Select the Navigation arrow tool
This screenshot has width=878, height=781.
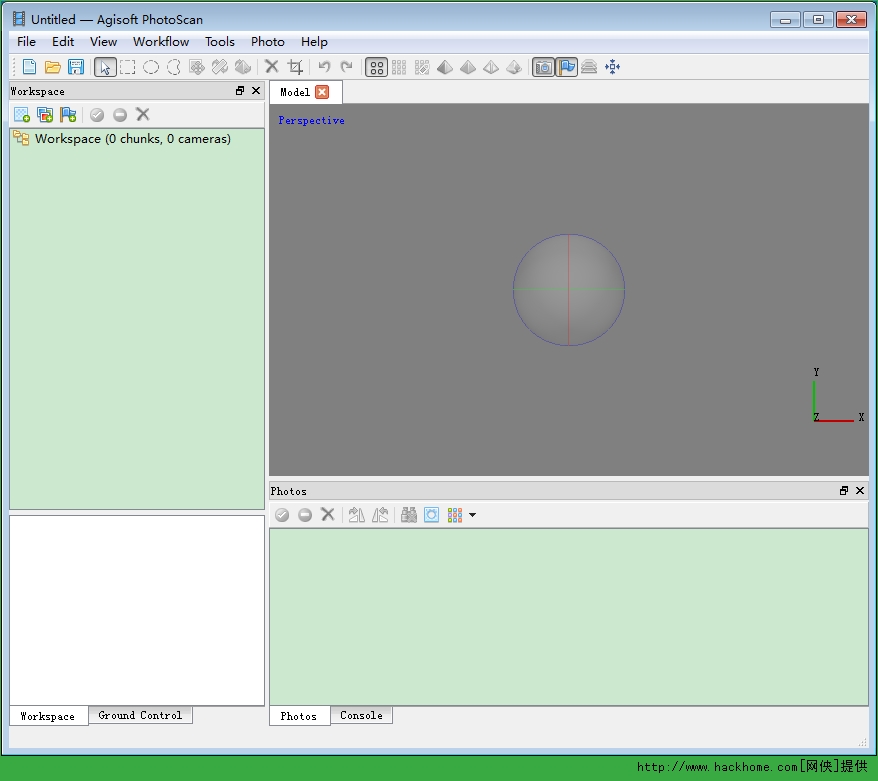click(x=105, y=67)
